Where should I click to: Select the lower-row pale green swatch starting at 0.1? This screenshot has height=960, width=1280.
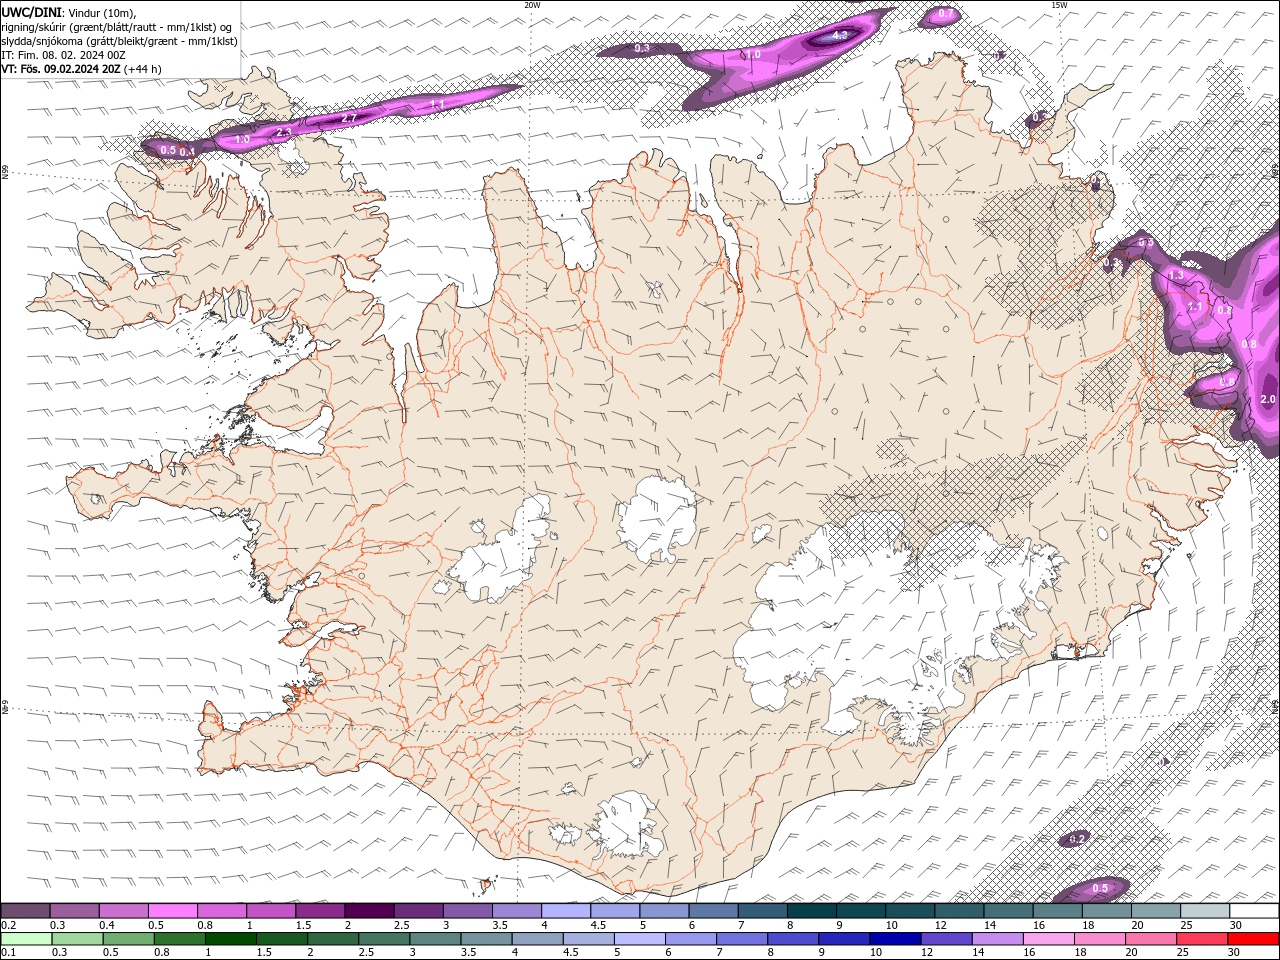coord(27,939)
